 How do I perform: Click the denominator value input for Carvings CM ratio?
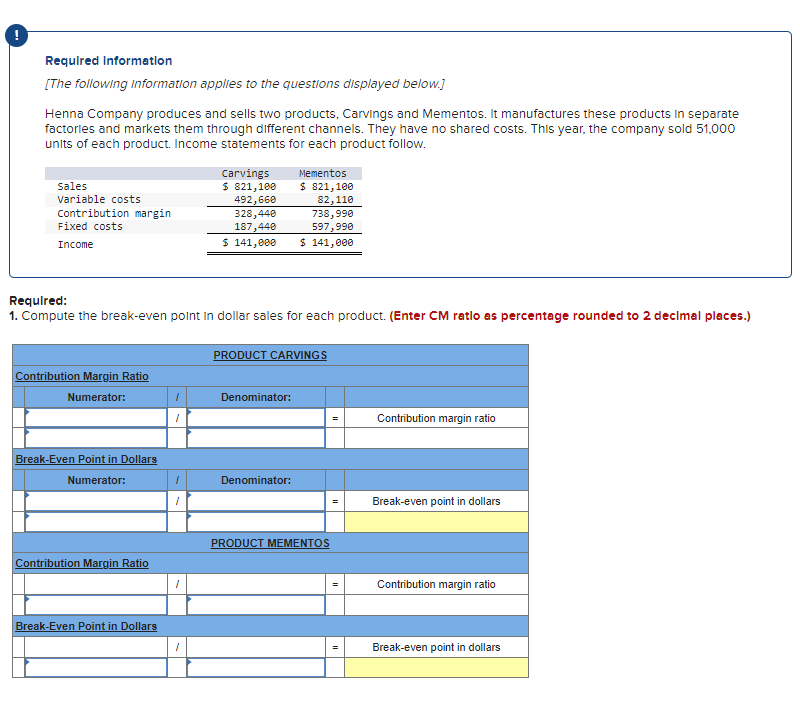click(x=253, y=438)
